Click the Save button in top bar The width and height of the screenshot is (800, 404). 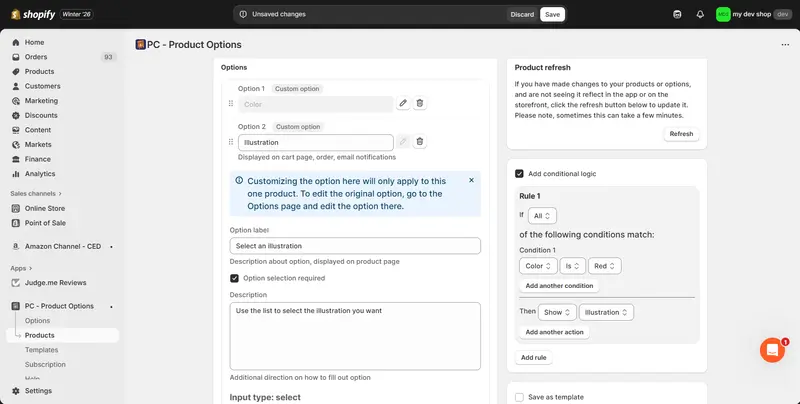click(x=552, y=14)
